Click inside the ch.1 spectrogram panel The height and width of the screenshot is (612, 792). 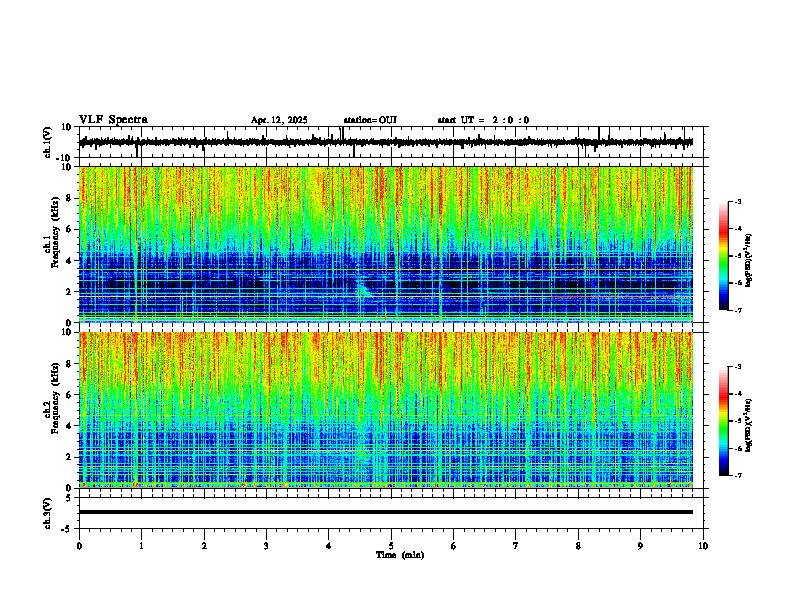pyautogui.click(x=386, y=244)
